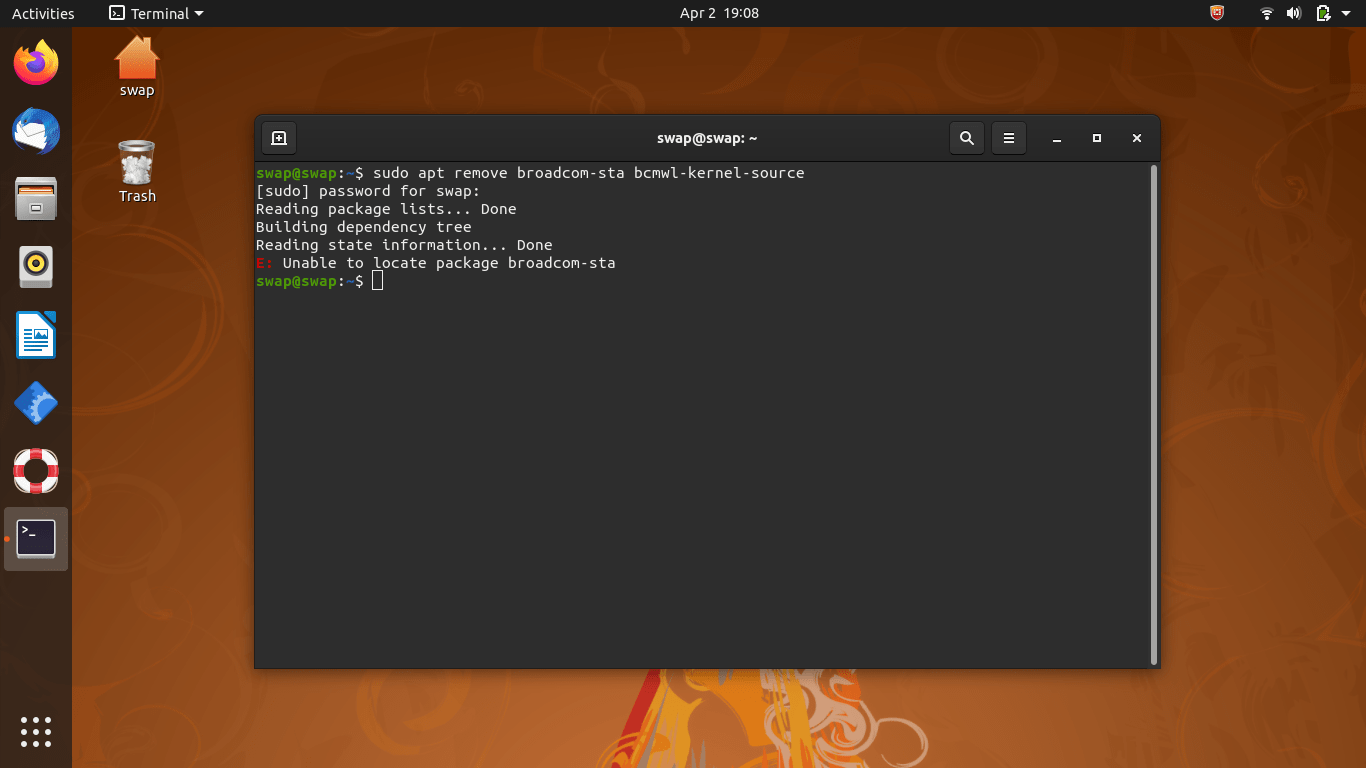Open a new terminal tab
Viewport: 1366px width, 768px height.
[279, 138]
